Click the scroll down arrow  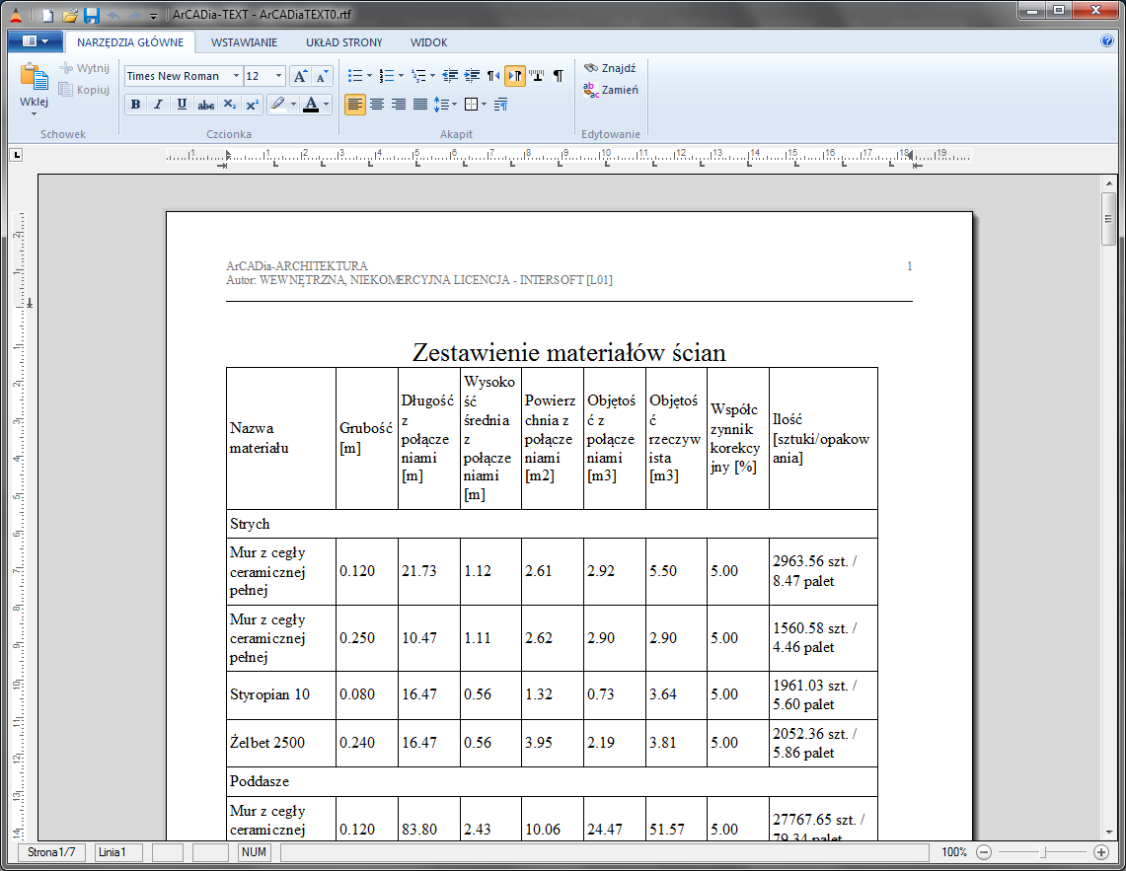pos(1109,832)
